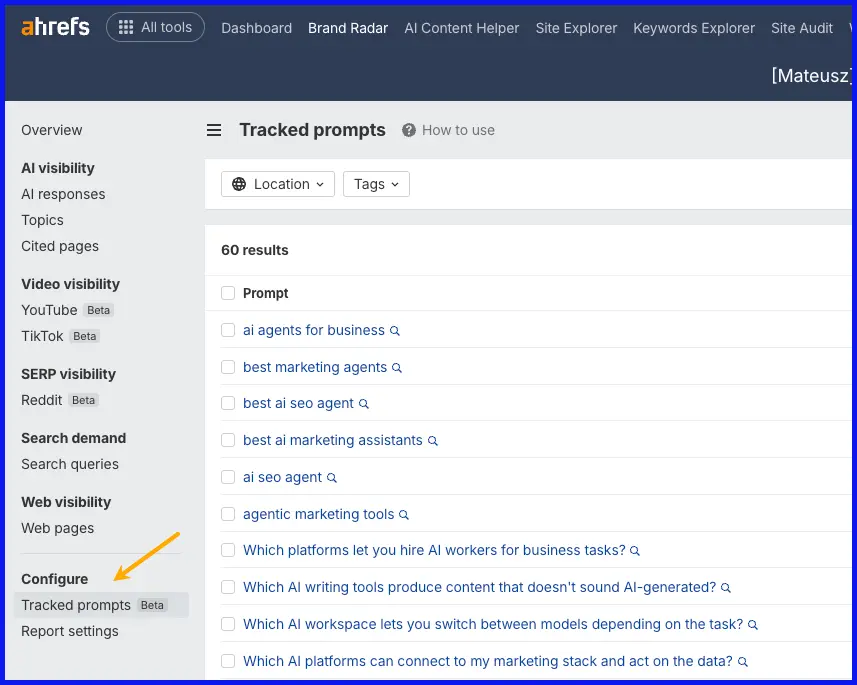Click the Ahrefs logo
The image size is (857, 685).
pos(55,27)
